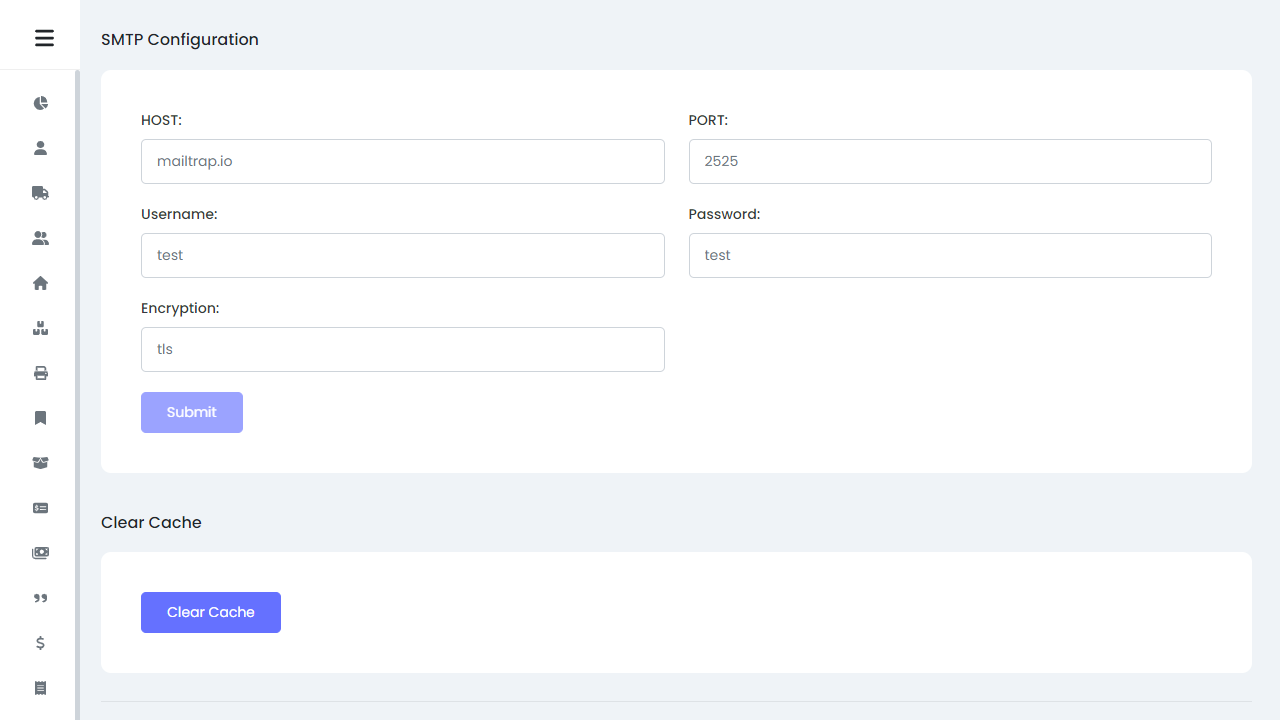Click the single user icon in sidebar
The width and height of the screenshot is (1280, 720).
click(40, 148)
